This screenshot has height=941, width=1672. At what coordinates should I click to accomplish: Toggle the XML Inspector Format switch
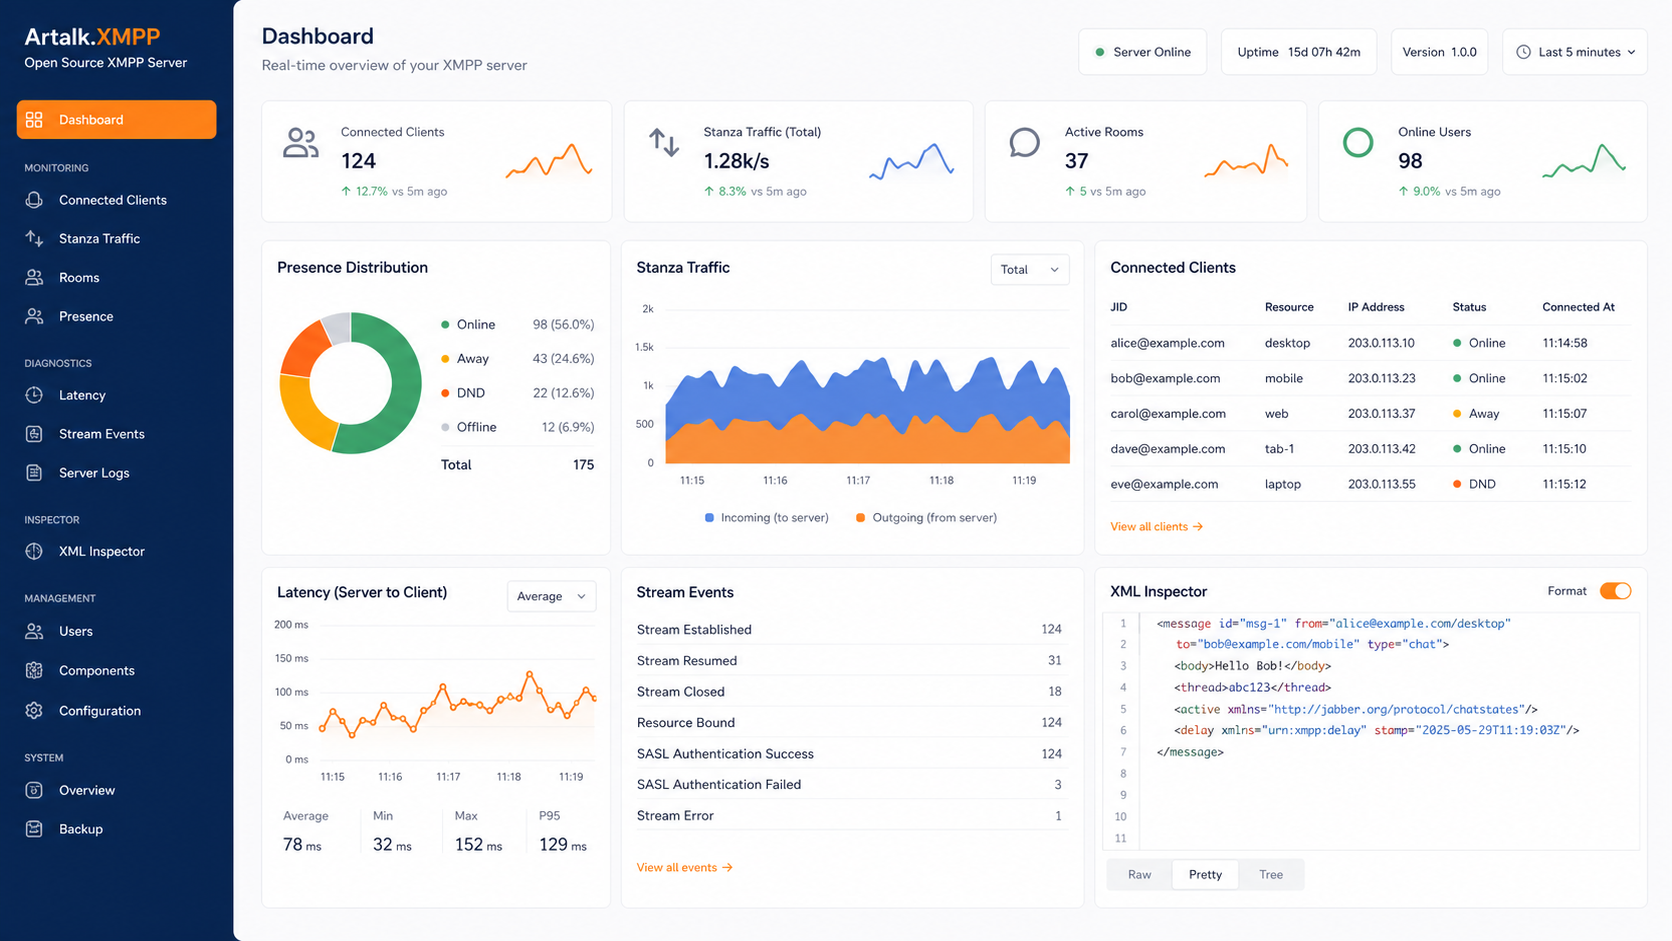(1615, 591)
